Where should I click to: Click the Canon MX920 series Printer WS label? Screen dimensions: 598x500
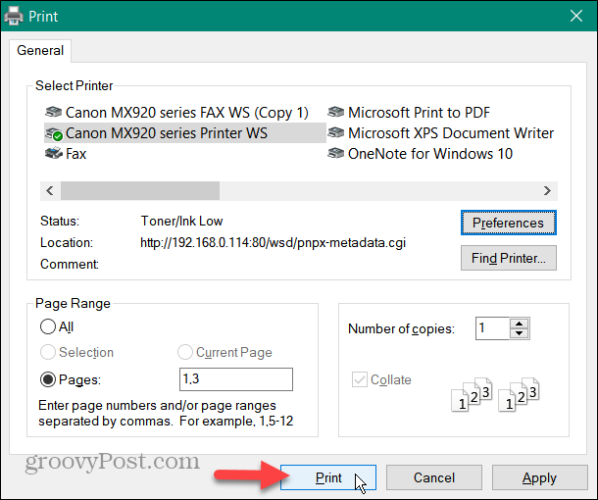[x=167, y=133]
